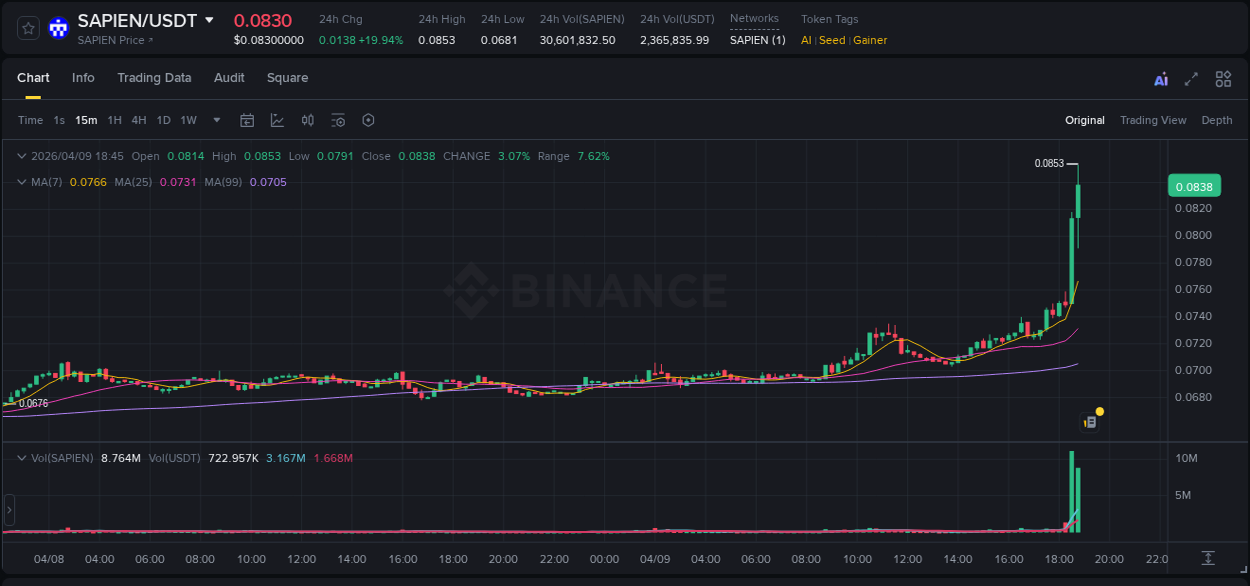Click the yellow event marker on the chart

pyautogui.click(x=1099, y=411)
